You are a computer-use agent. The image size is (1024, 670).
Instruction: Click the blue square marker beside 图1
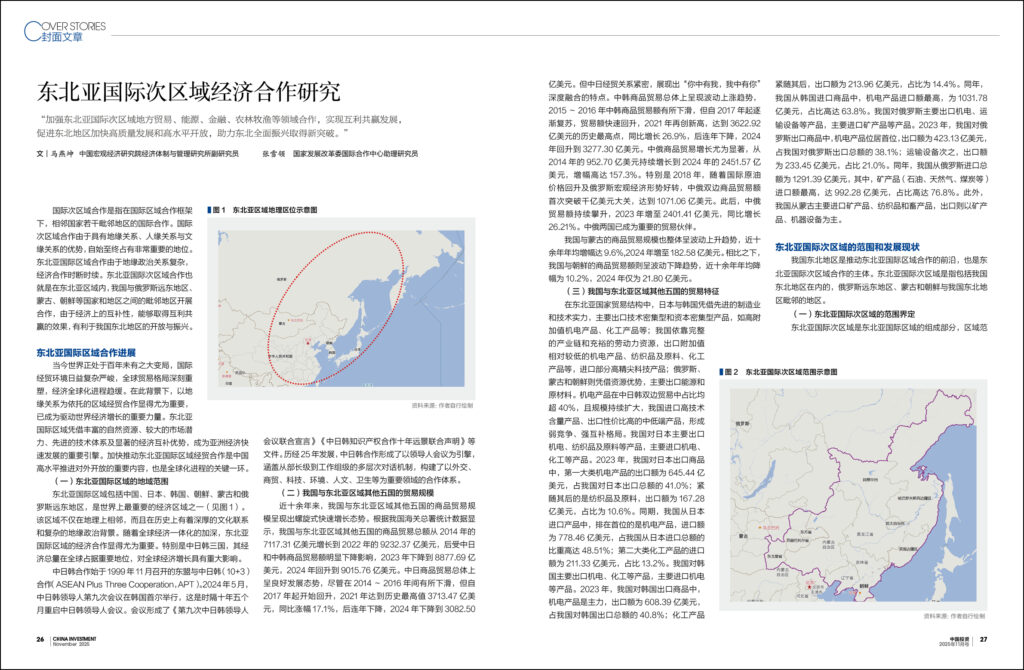pos(209,211)
